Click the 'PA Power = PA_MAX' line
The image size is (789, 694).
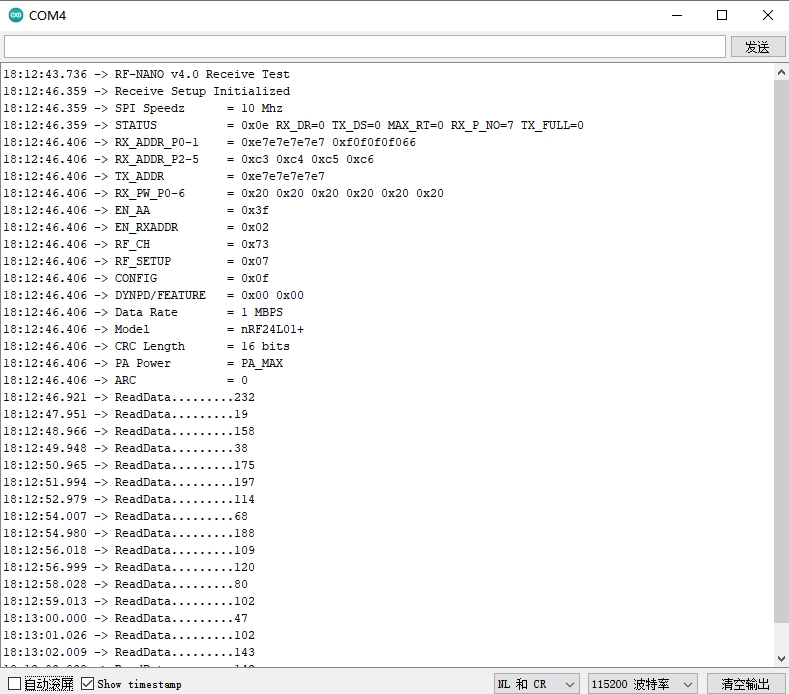(x=143, y=363)
